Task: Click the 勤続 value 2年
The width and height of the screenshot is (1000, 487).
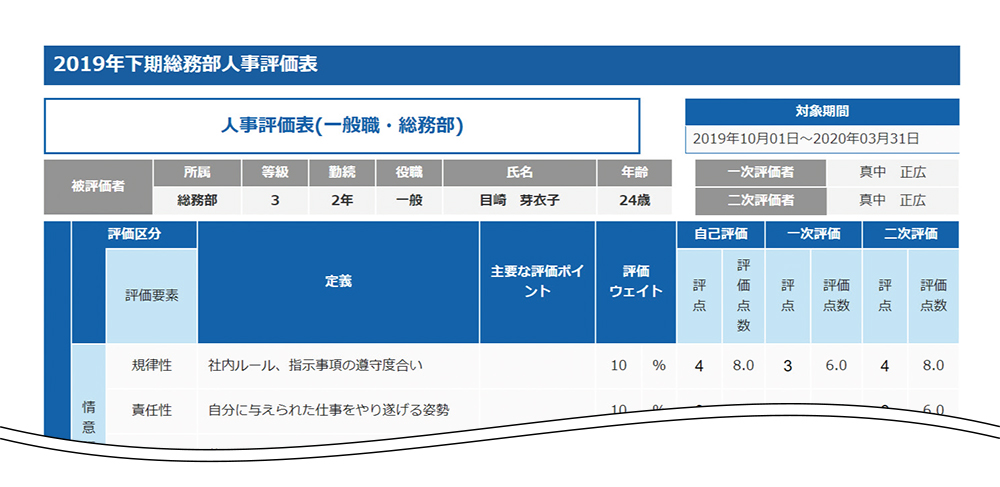Action: [342, 200]
